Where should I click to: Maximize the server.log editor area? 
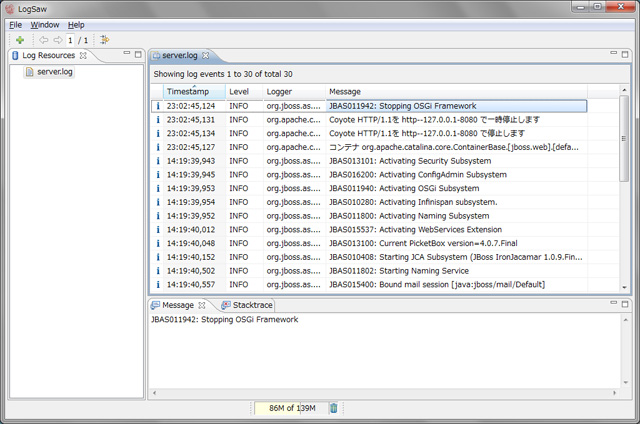pos(625,54)
